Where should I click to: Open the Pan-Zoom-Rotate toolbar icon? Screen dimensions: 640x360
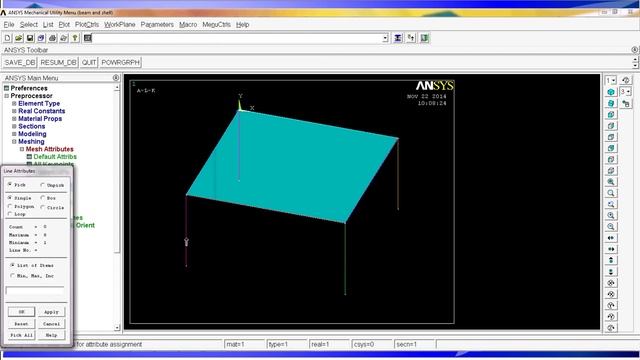(x=41, y=38)
